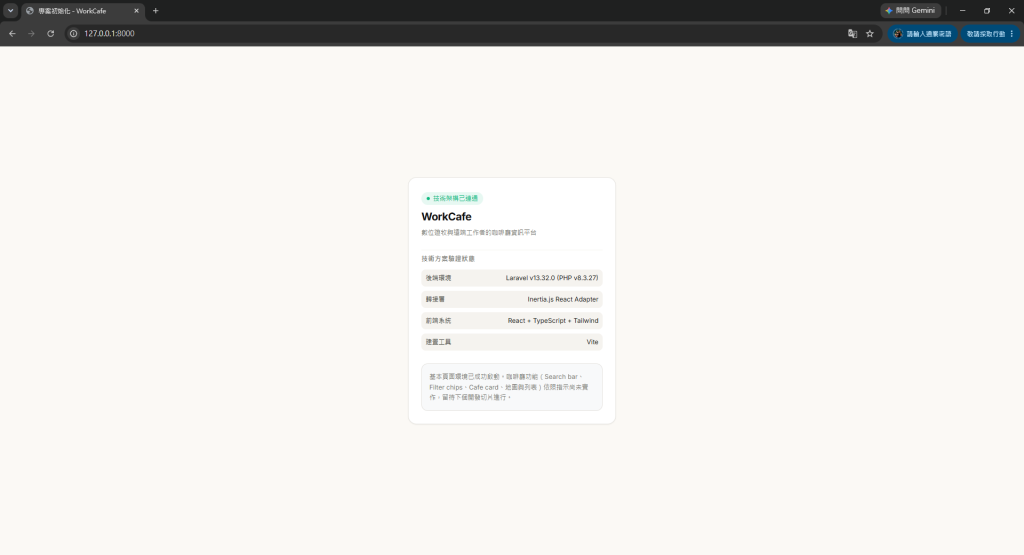Minimize the browser window
Viewport: 1024px width, 555px height.
pyautogui.click(x=963, y=10)
